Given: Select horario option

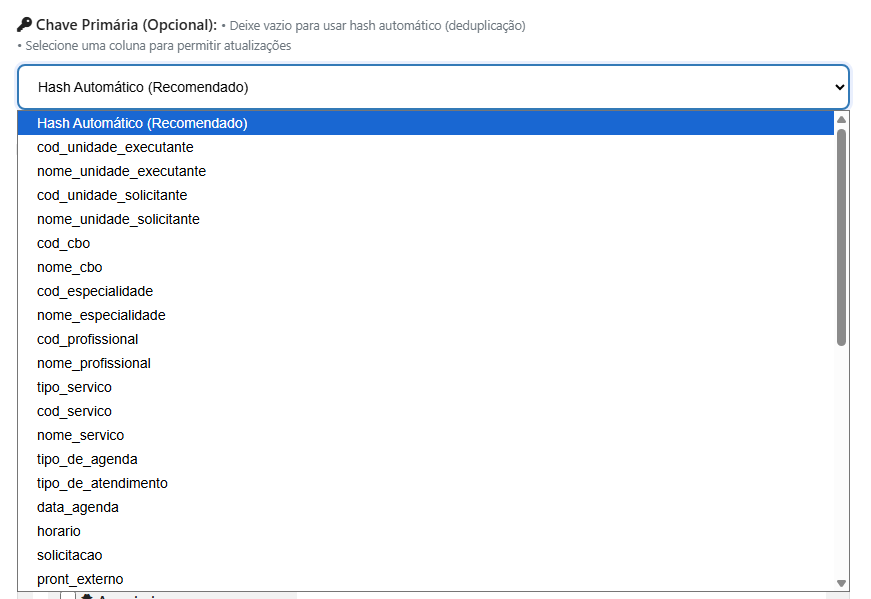Looking at the screenshot, I should pos(59,531).
